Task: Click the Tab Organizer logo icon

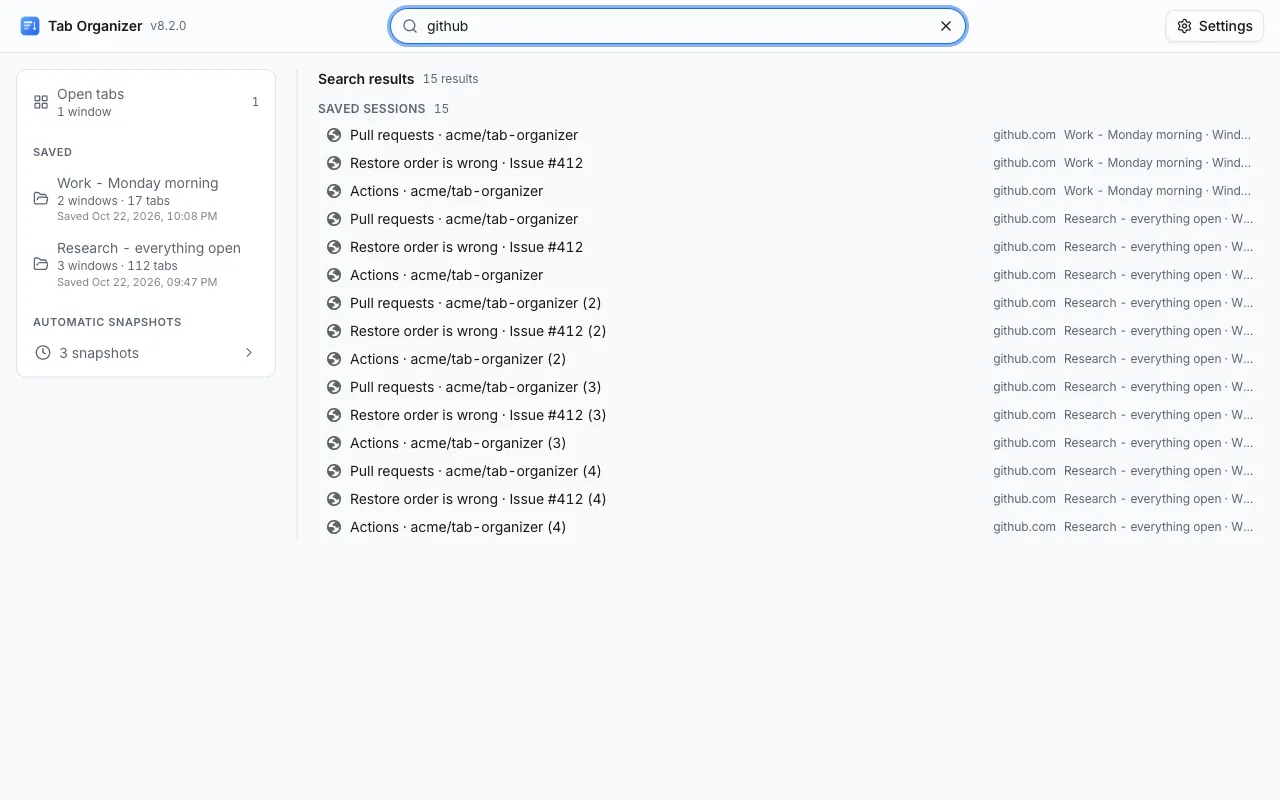Action: point(30,26)
